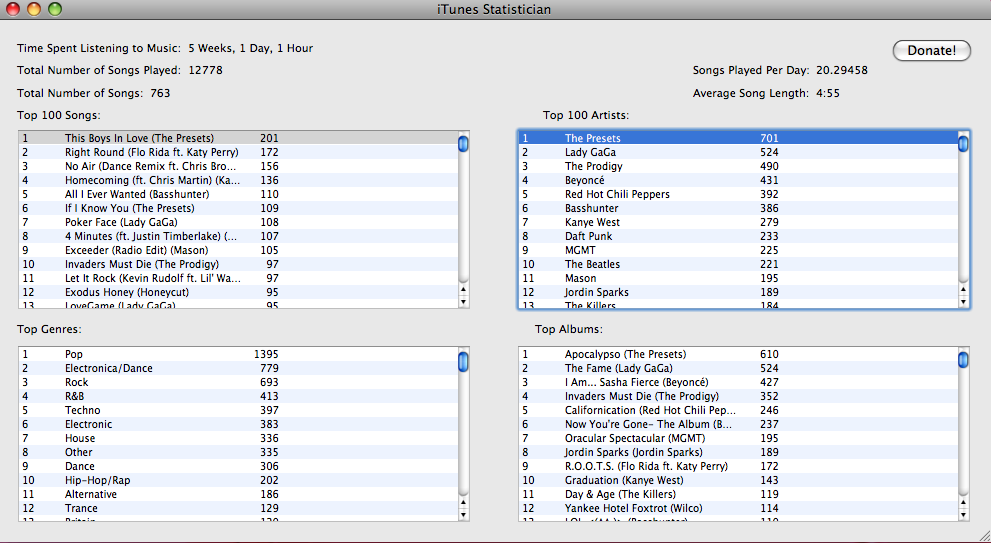Click Top Genres scrollbar thumb
This screenshot has height=543, width=991.
point(463,361)
